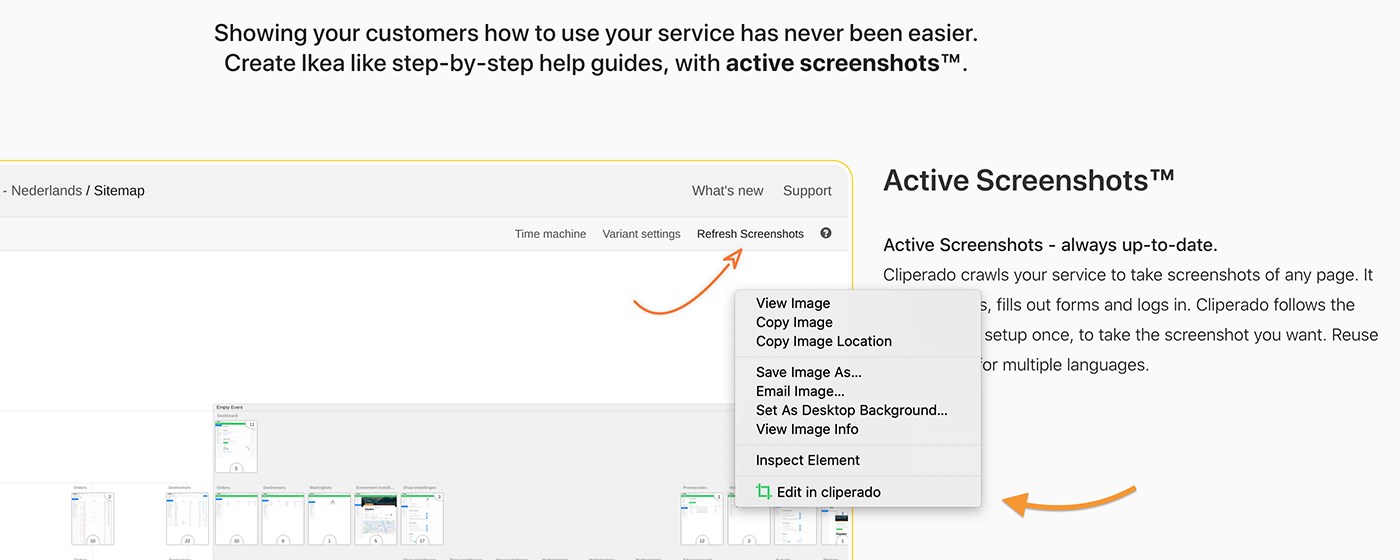The width and height of the screenshot is (1400, 560).
Task: Open Variant settings
Action: coord(641,234)
